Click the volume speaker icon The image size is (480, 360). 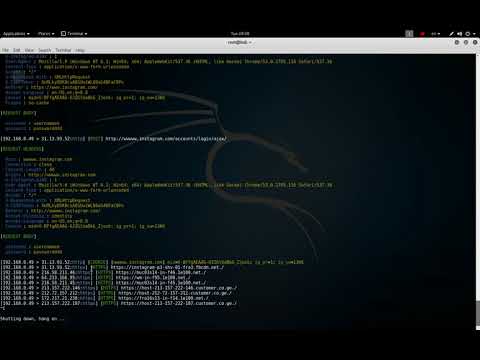[x=459, y=34]
